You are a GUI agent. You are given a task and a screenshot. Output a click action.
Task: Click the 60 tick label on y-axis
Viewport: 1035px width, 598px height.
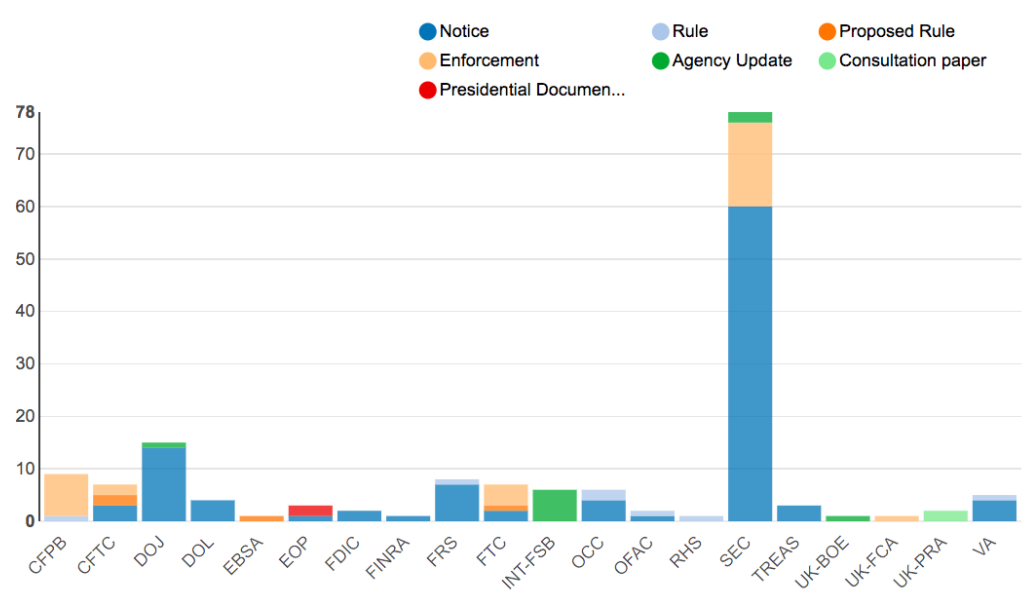coord(25,207)
